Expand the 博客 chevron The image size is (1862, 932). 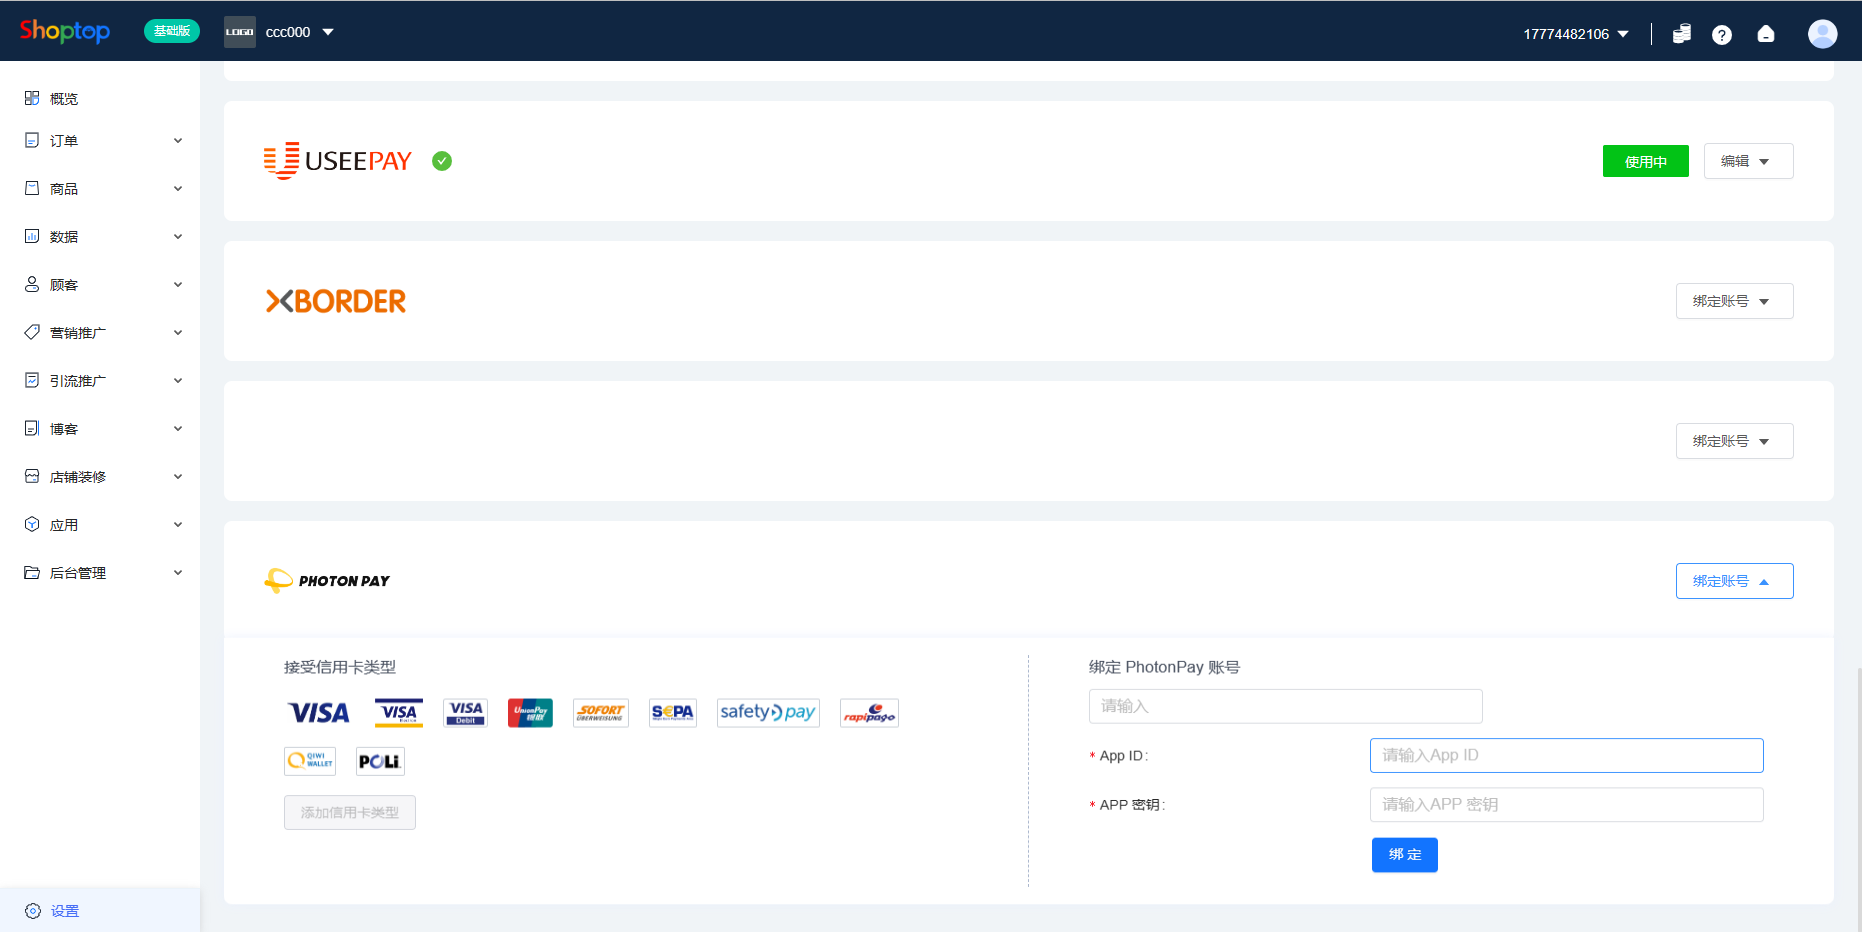pyautogui.click(x=178, y=429)
